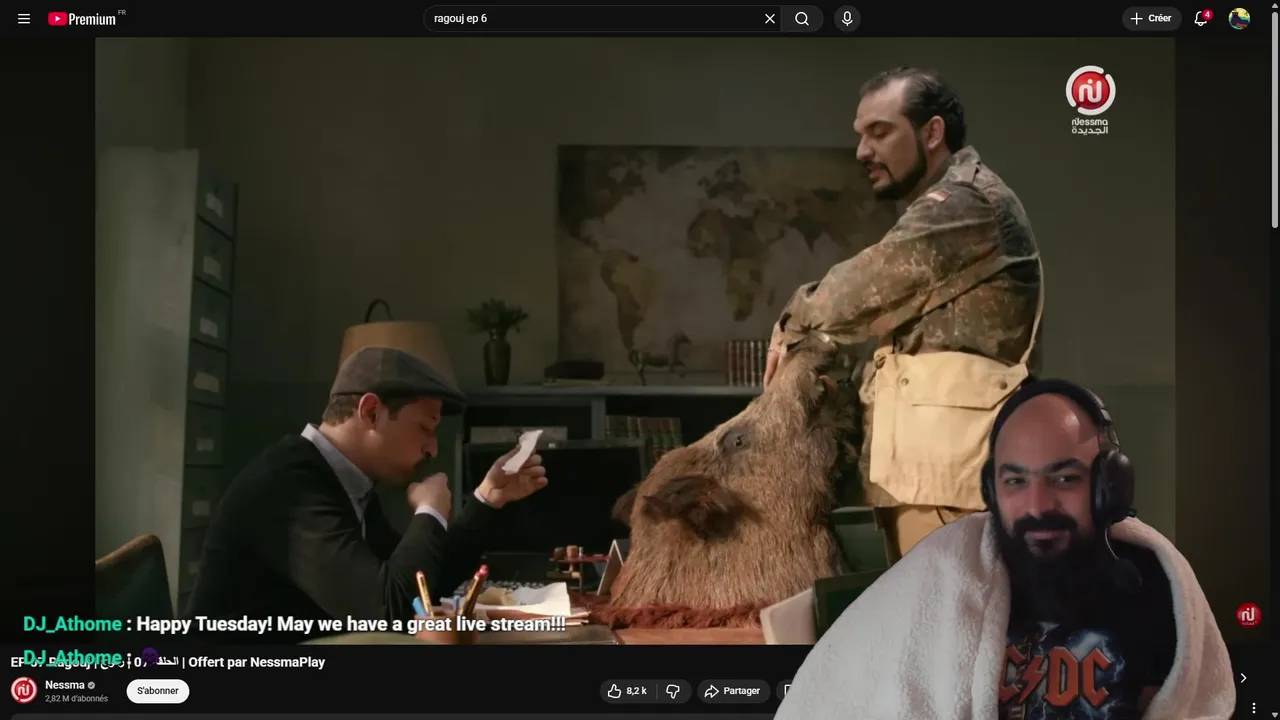Open the notifications bell
Image resolution: width=1280 pixels, height=720 pixels.
coord(1201,19)
